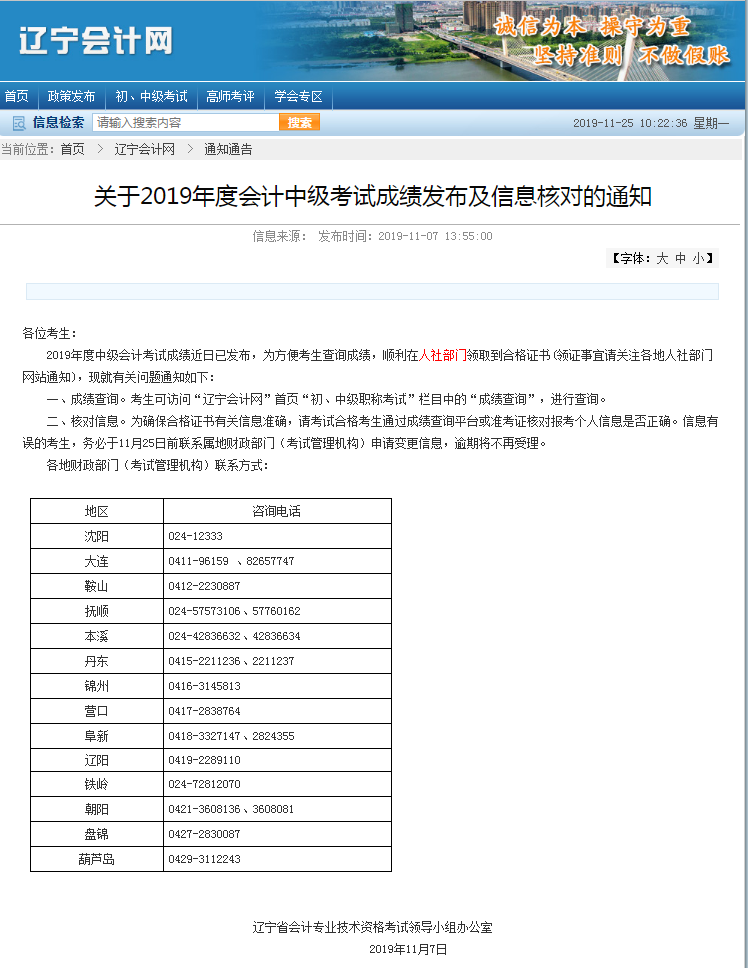Select the 抚顺 table cell
This screenshot has width=748, height=968.
click(97, 611)
